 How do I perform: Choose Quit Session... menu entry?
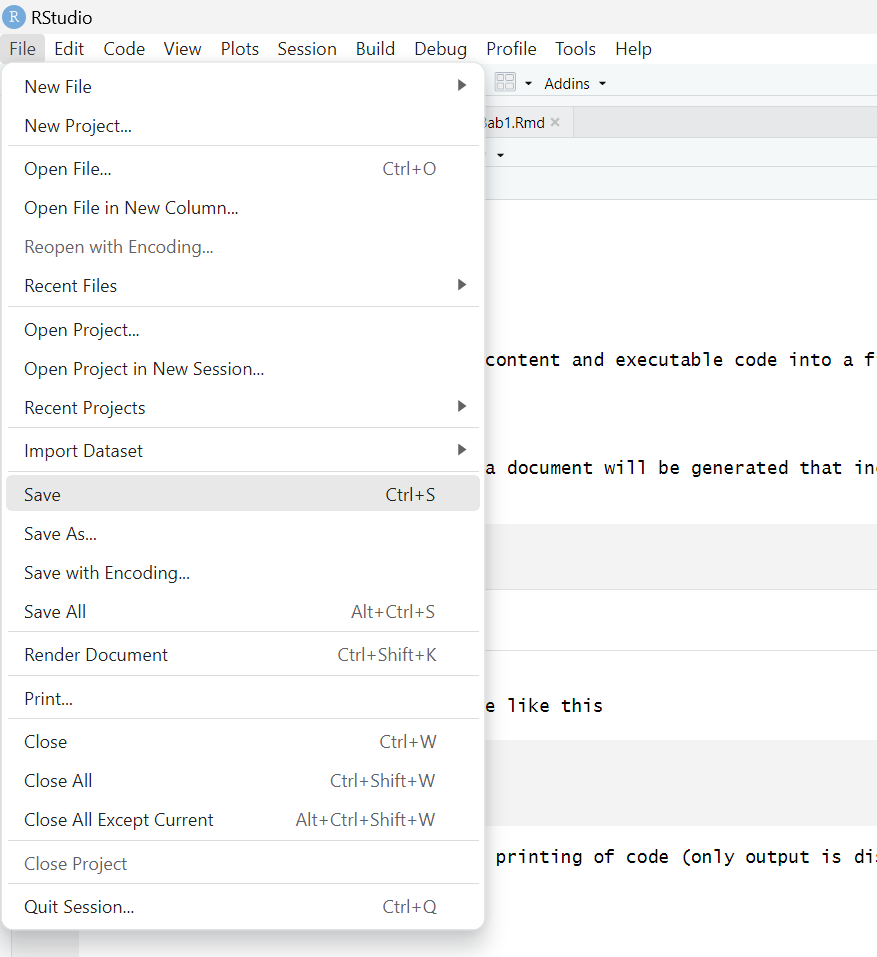pos(243,906)
